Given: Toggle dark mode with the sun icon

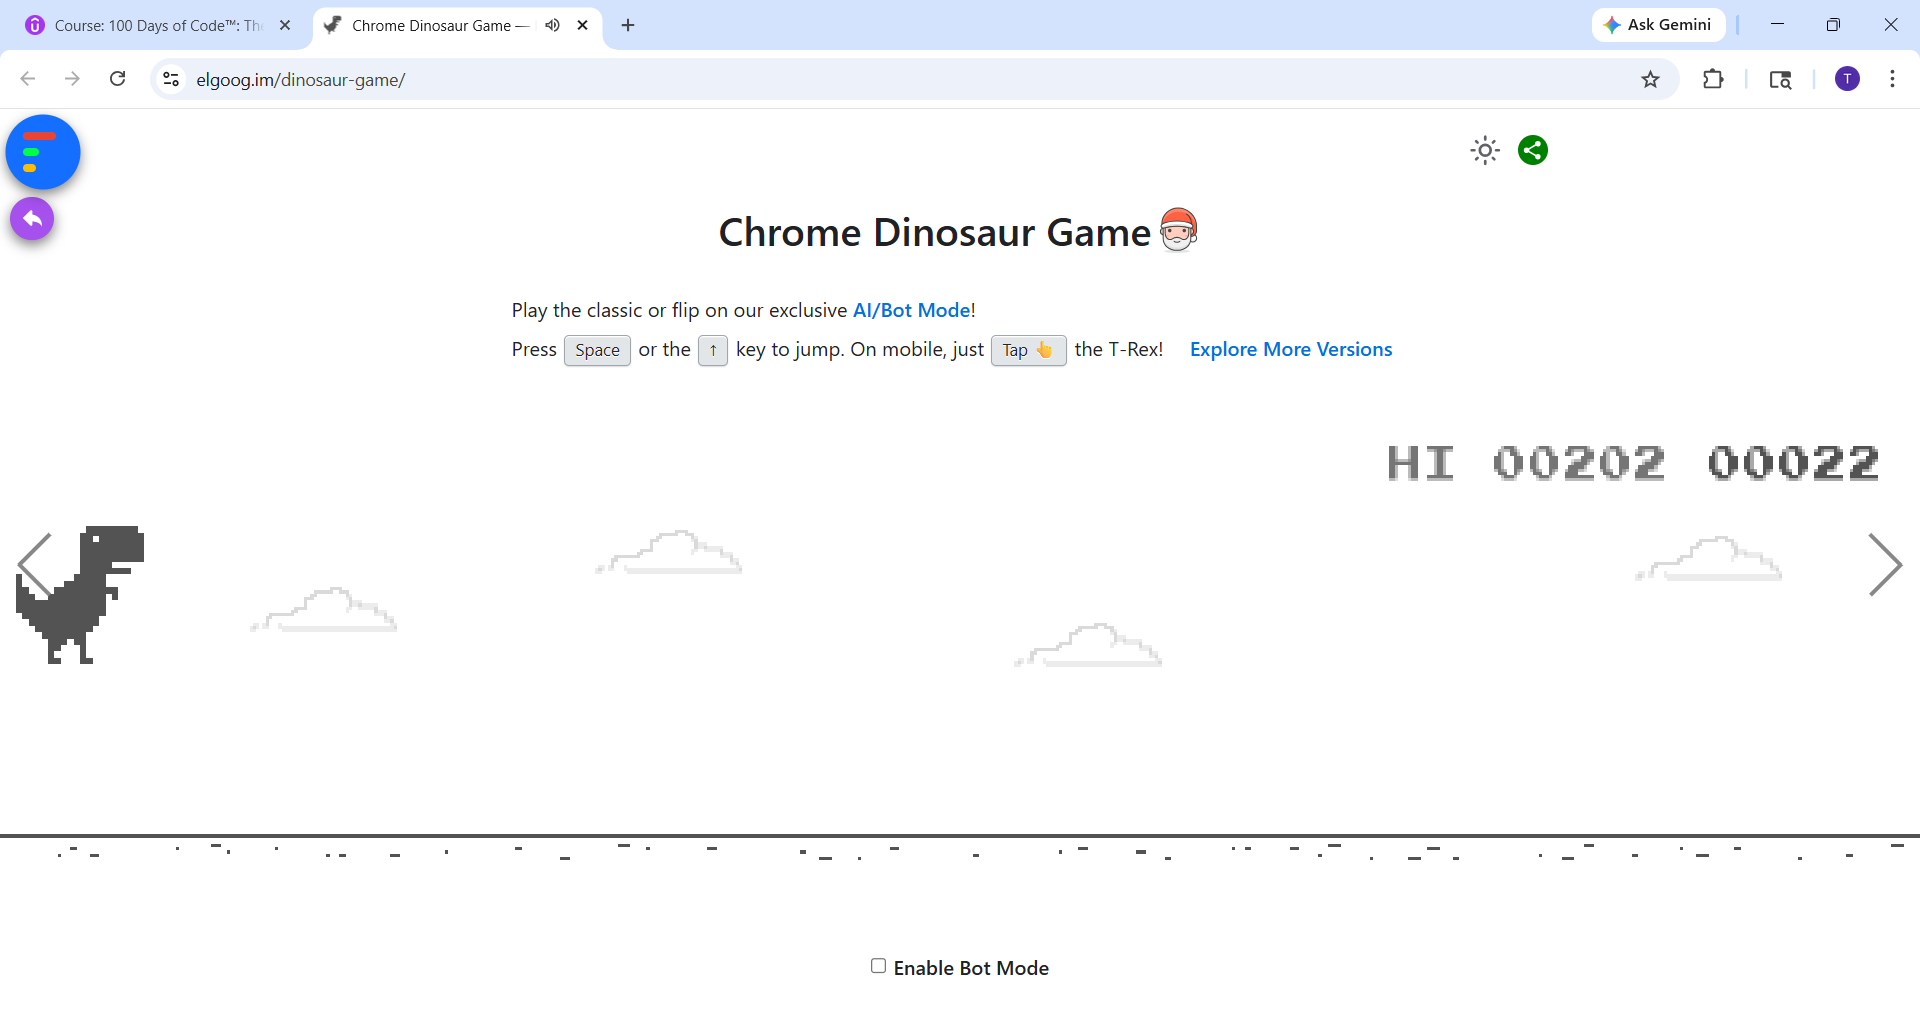Looking at the screenshot, I should pos(1484,150).
